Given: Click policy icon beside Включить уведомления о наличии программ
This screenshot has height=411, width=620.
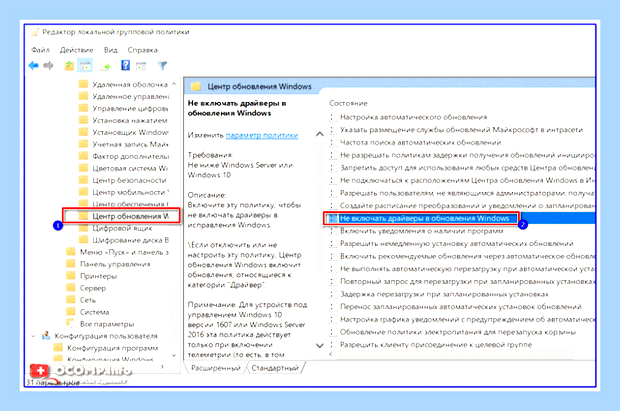Looking at the screenshot, I should click(333, 231).
